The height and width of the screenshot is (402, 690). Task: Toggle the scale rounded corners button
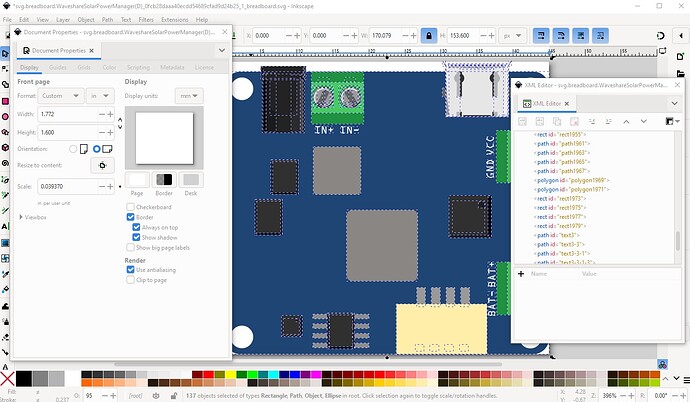pos(561,36)
